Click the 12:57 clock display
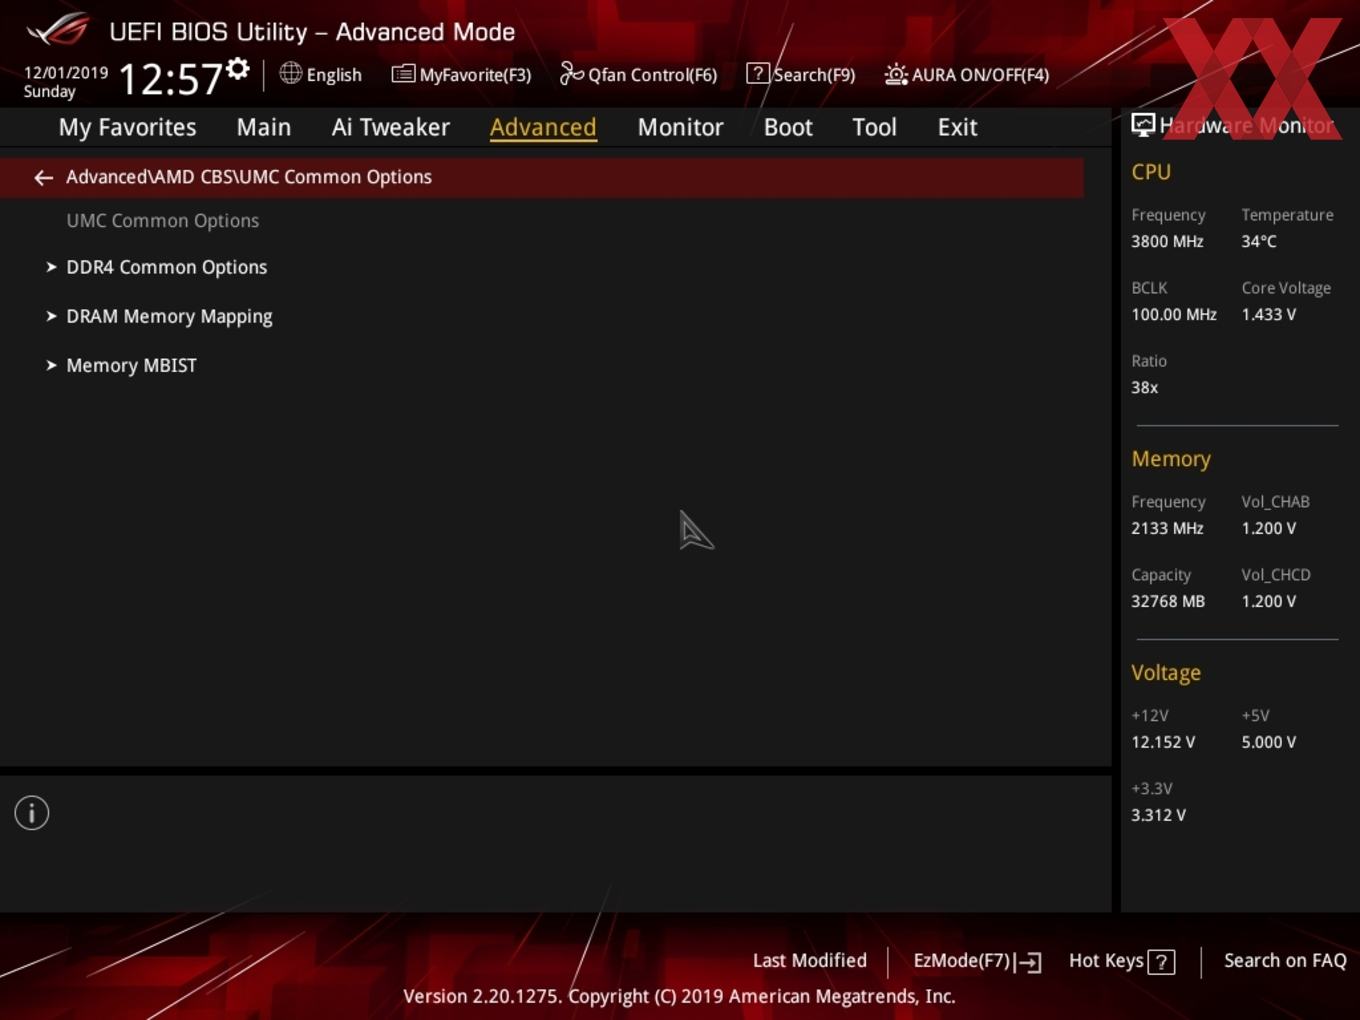Image resolution: width=1360 pixels, height=1020 pixels. [170, 79]
